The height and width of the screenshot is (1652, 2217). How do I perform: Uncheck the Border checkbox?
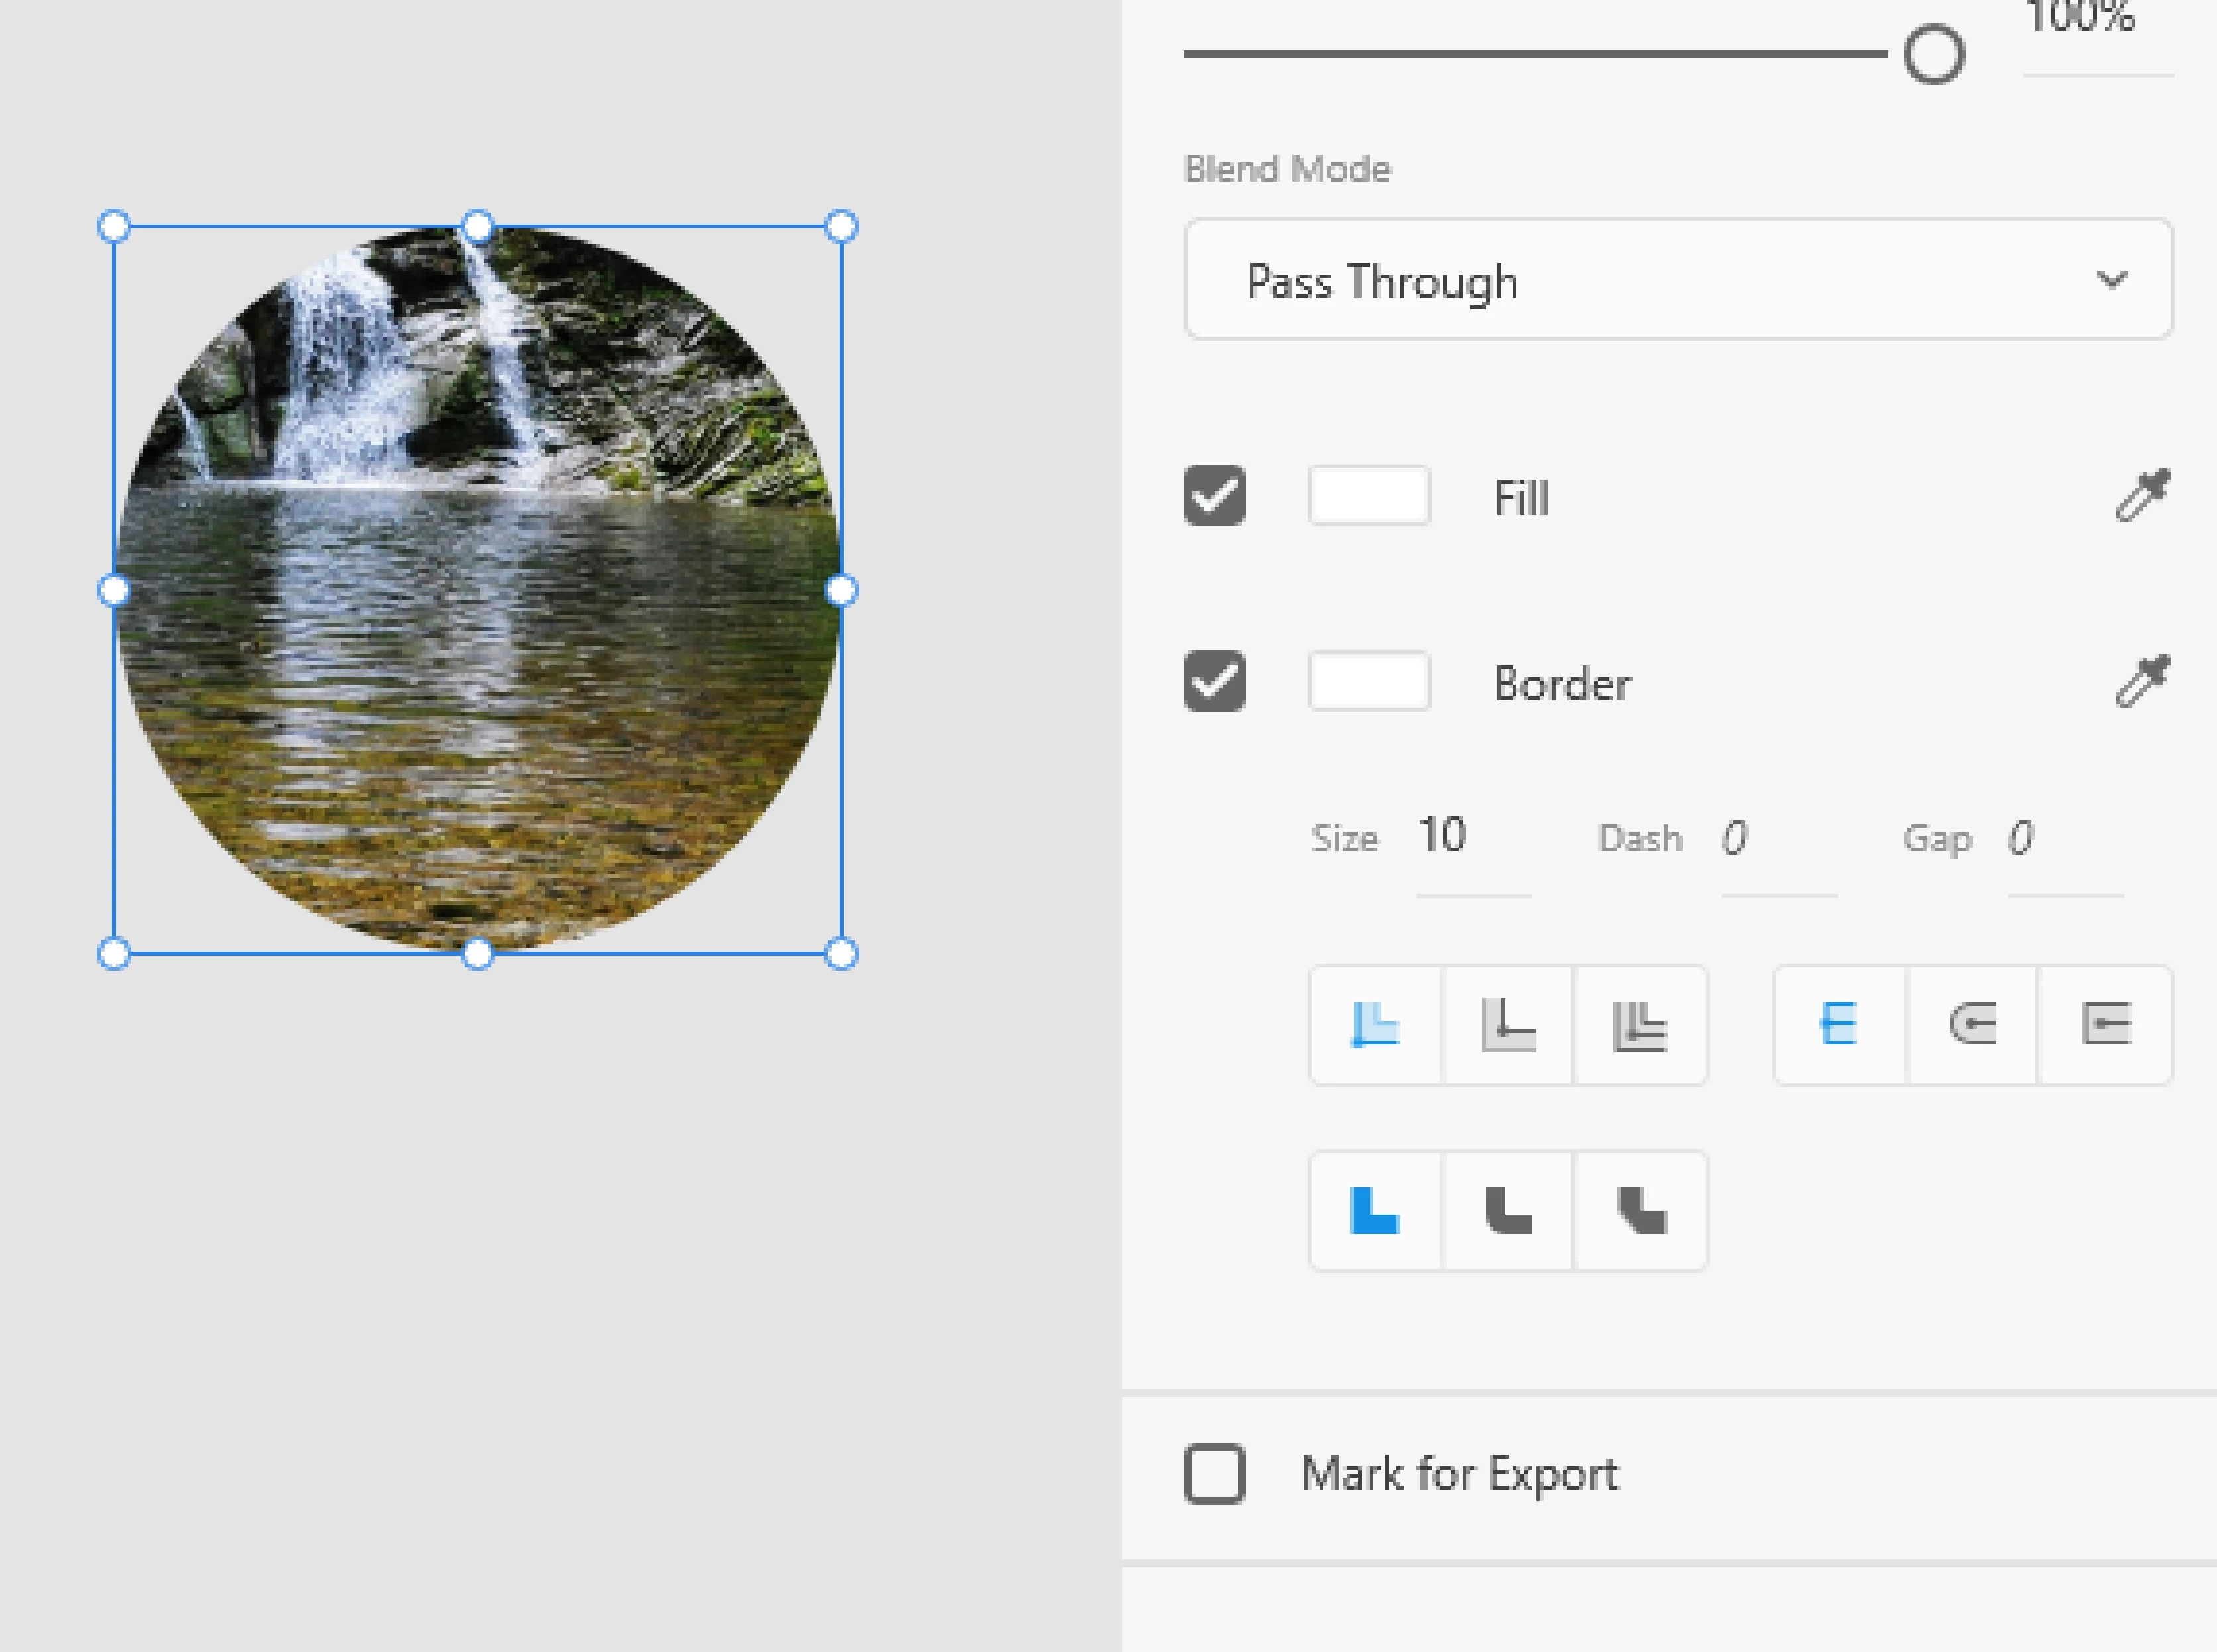point(1214,681)
